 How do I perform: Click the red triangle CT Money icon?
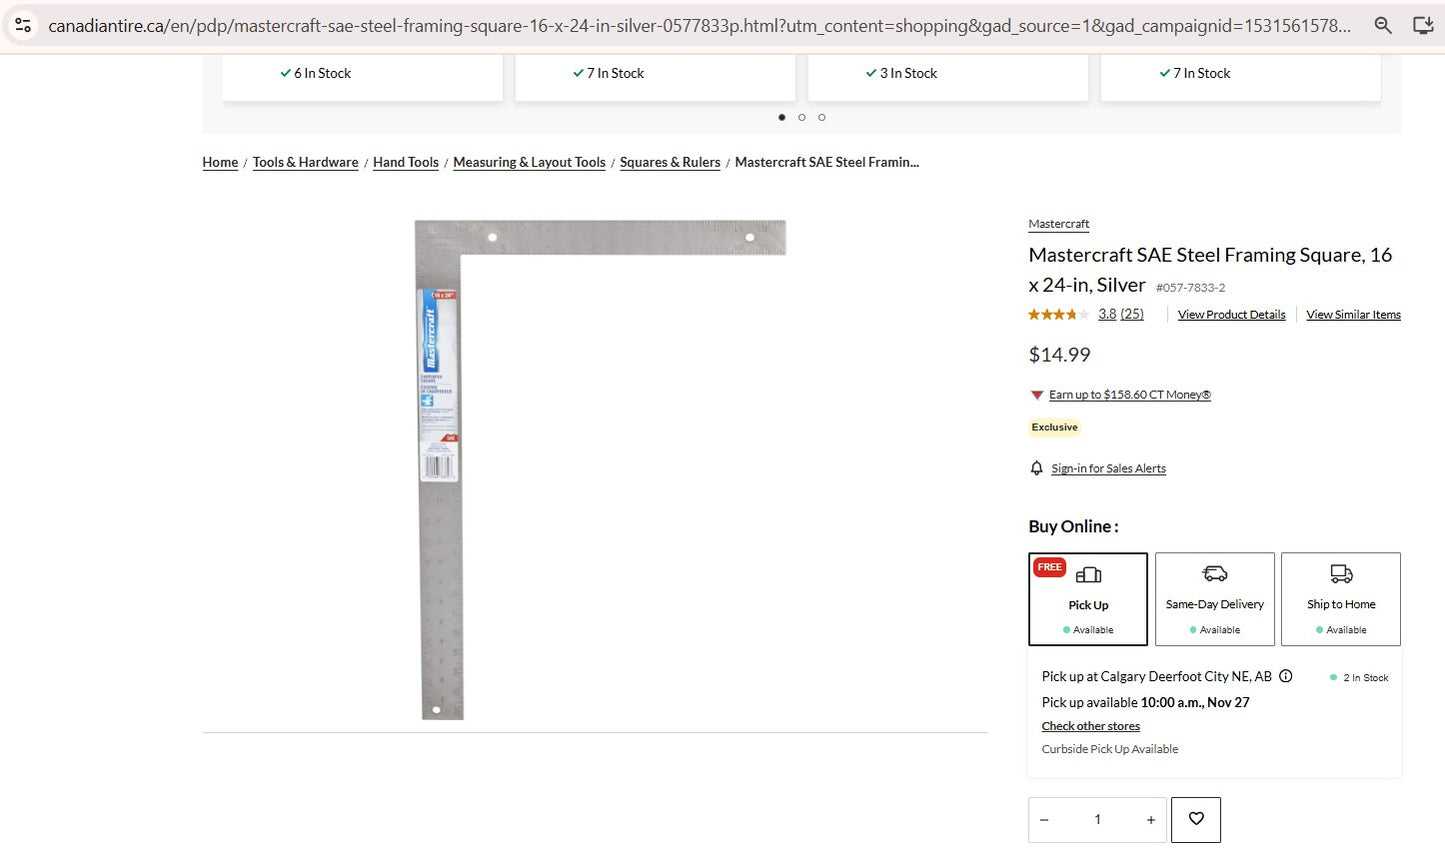(x=1037, y=395)
